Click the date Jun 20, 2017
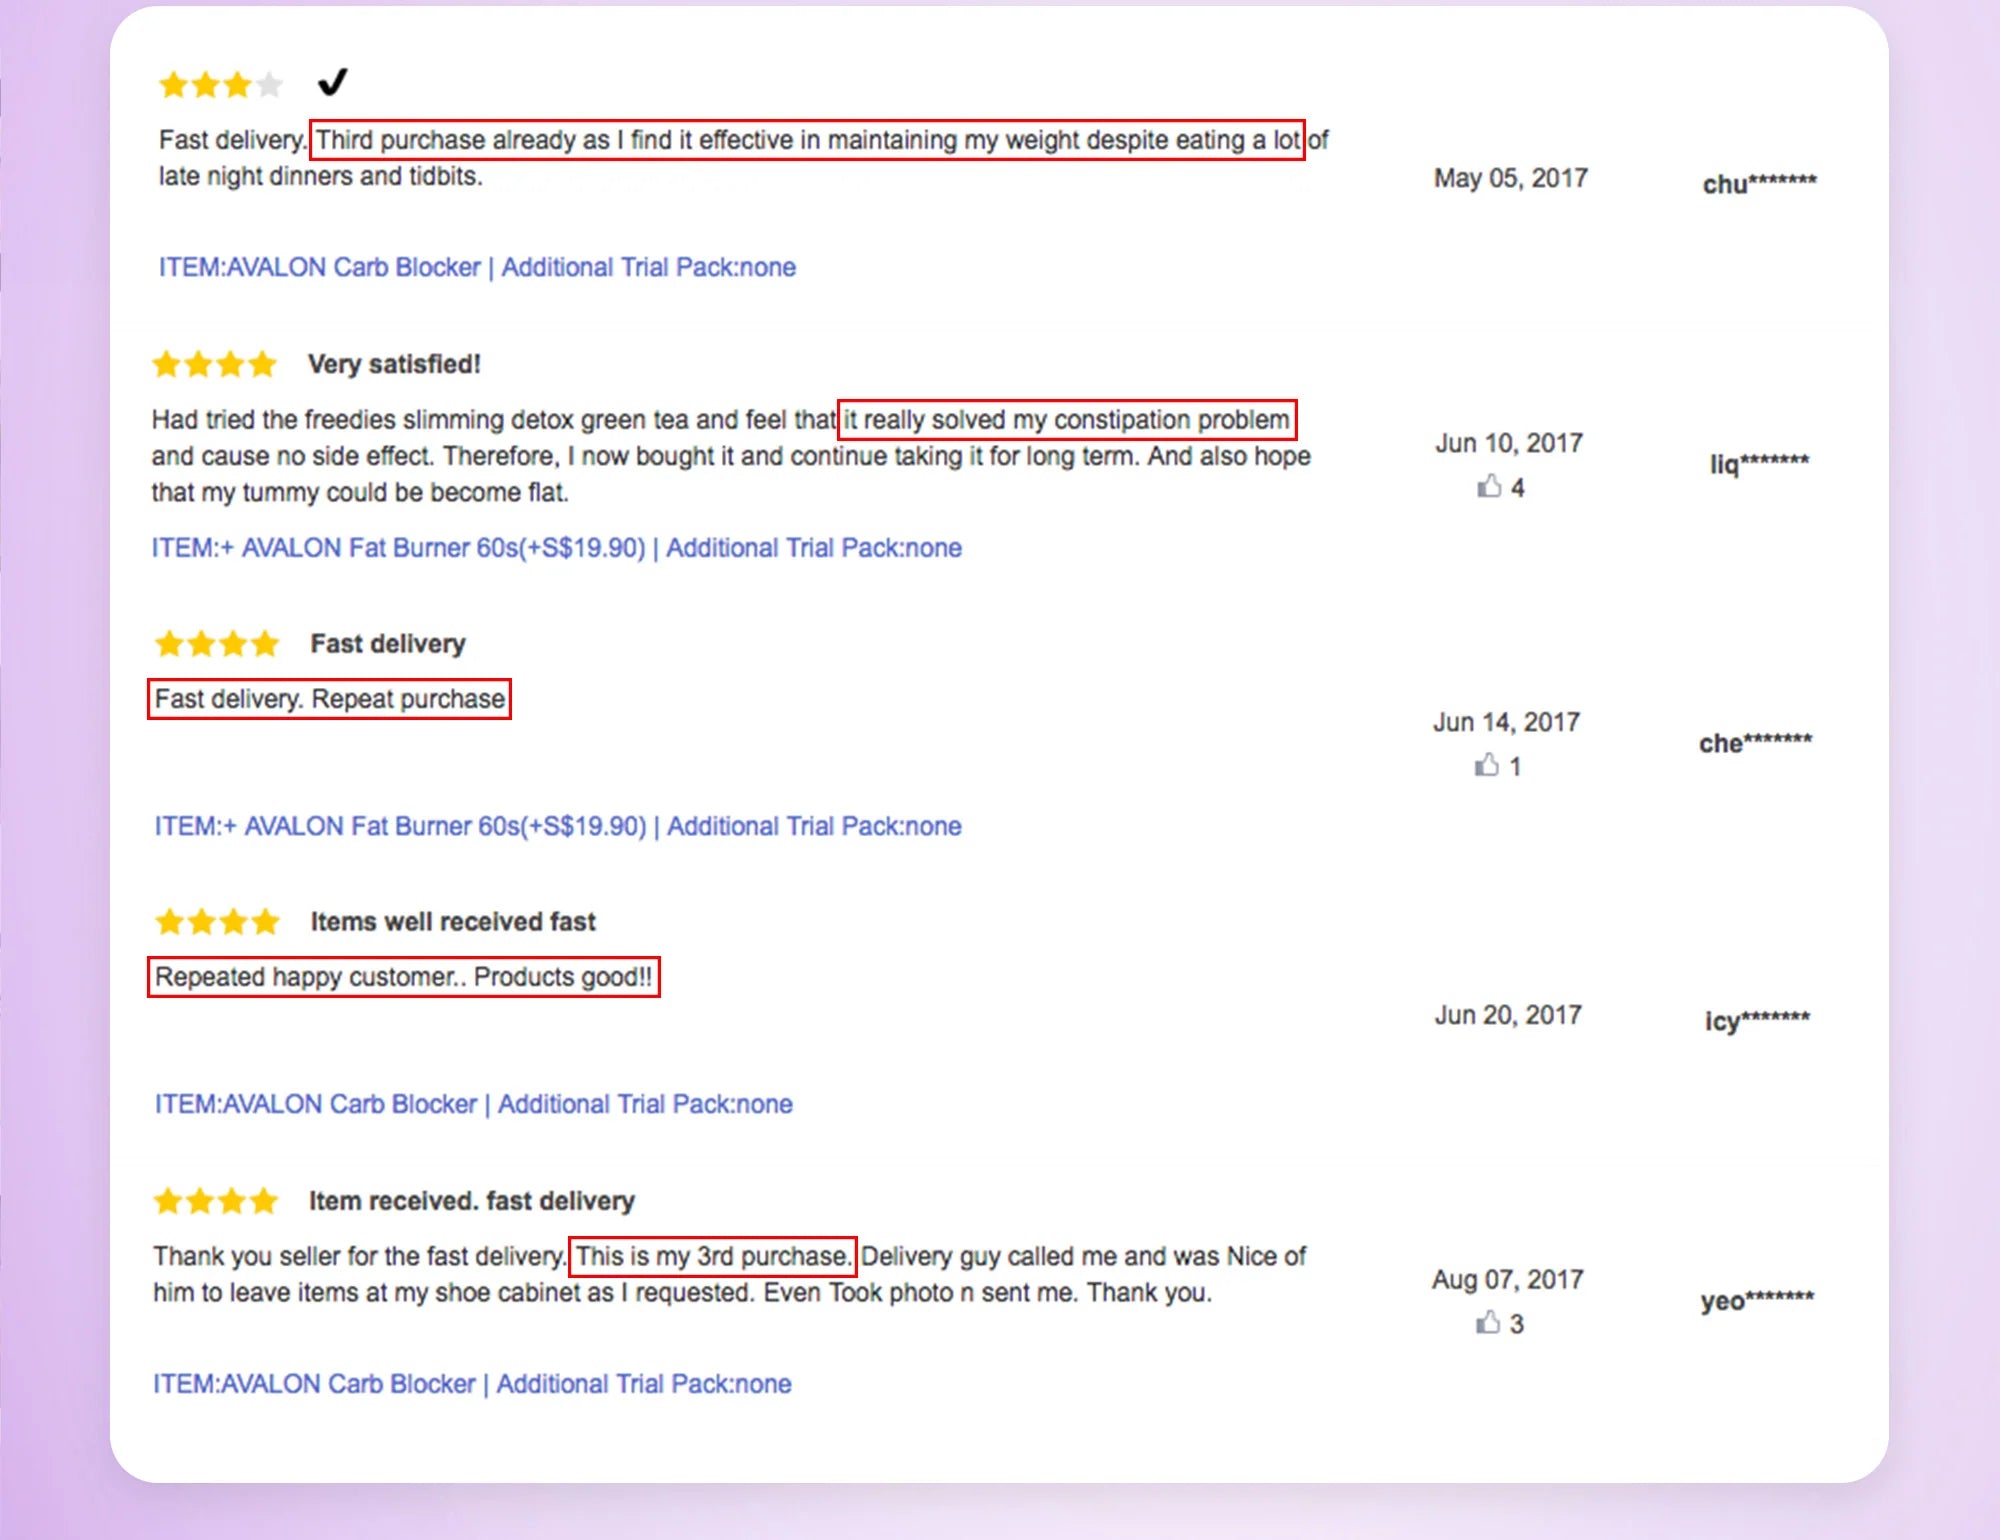 click(x=1508, y=1015)
